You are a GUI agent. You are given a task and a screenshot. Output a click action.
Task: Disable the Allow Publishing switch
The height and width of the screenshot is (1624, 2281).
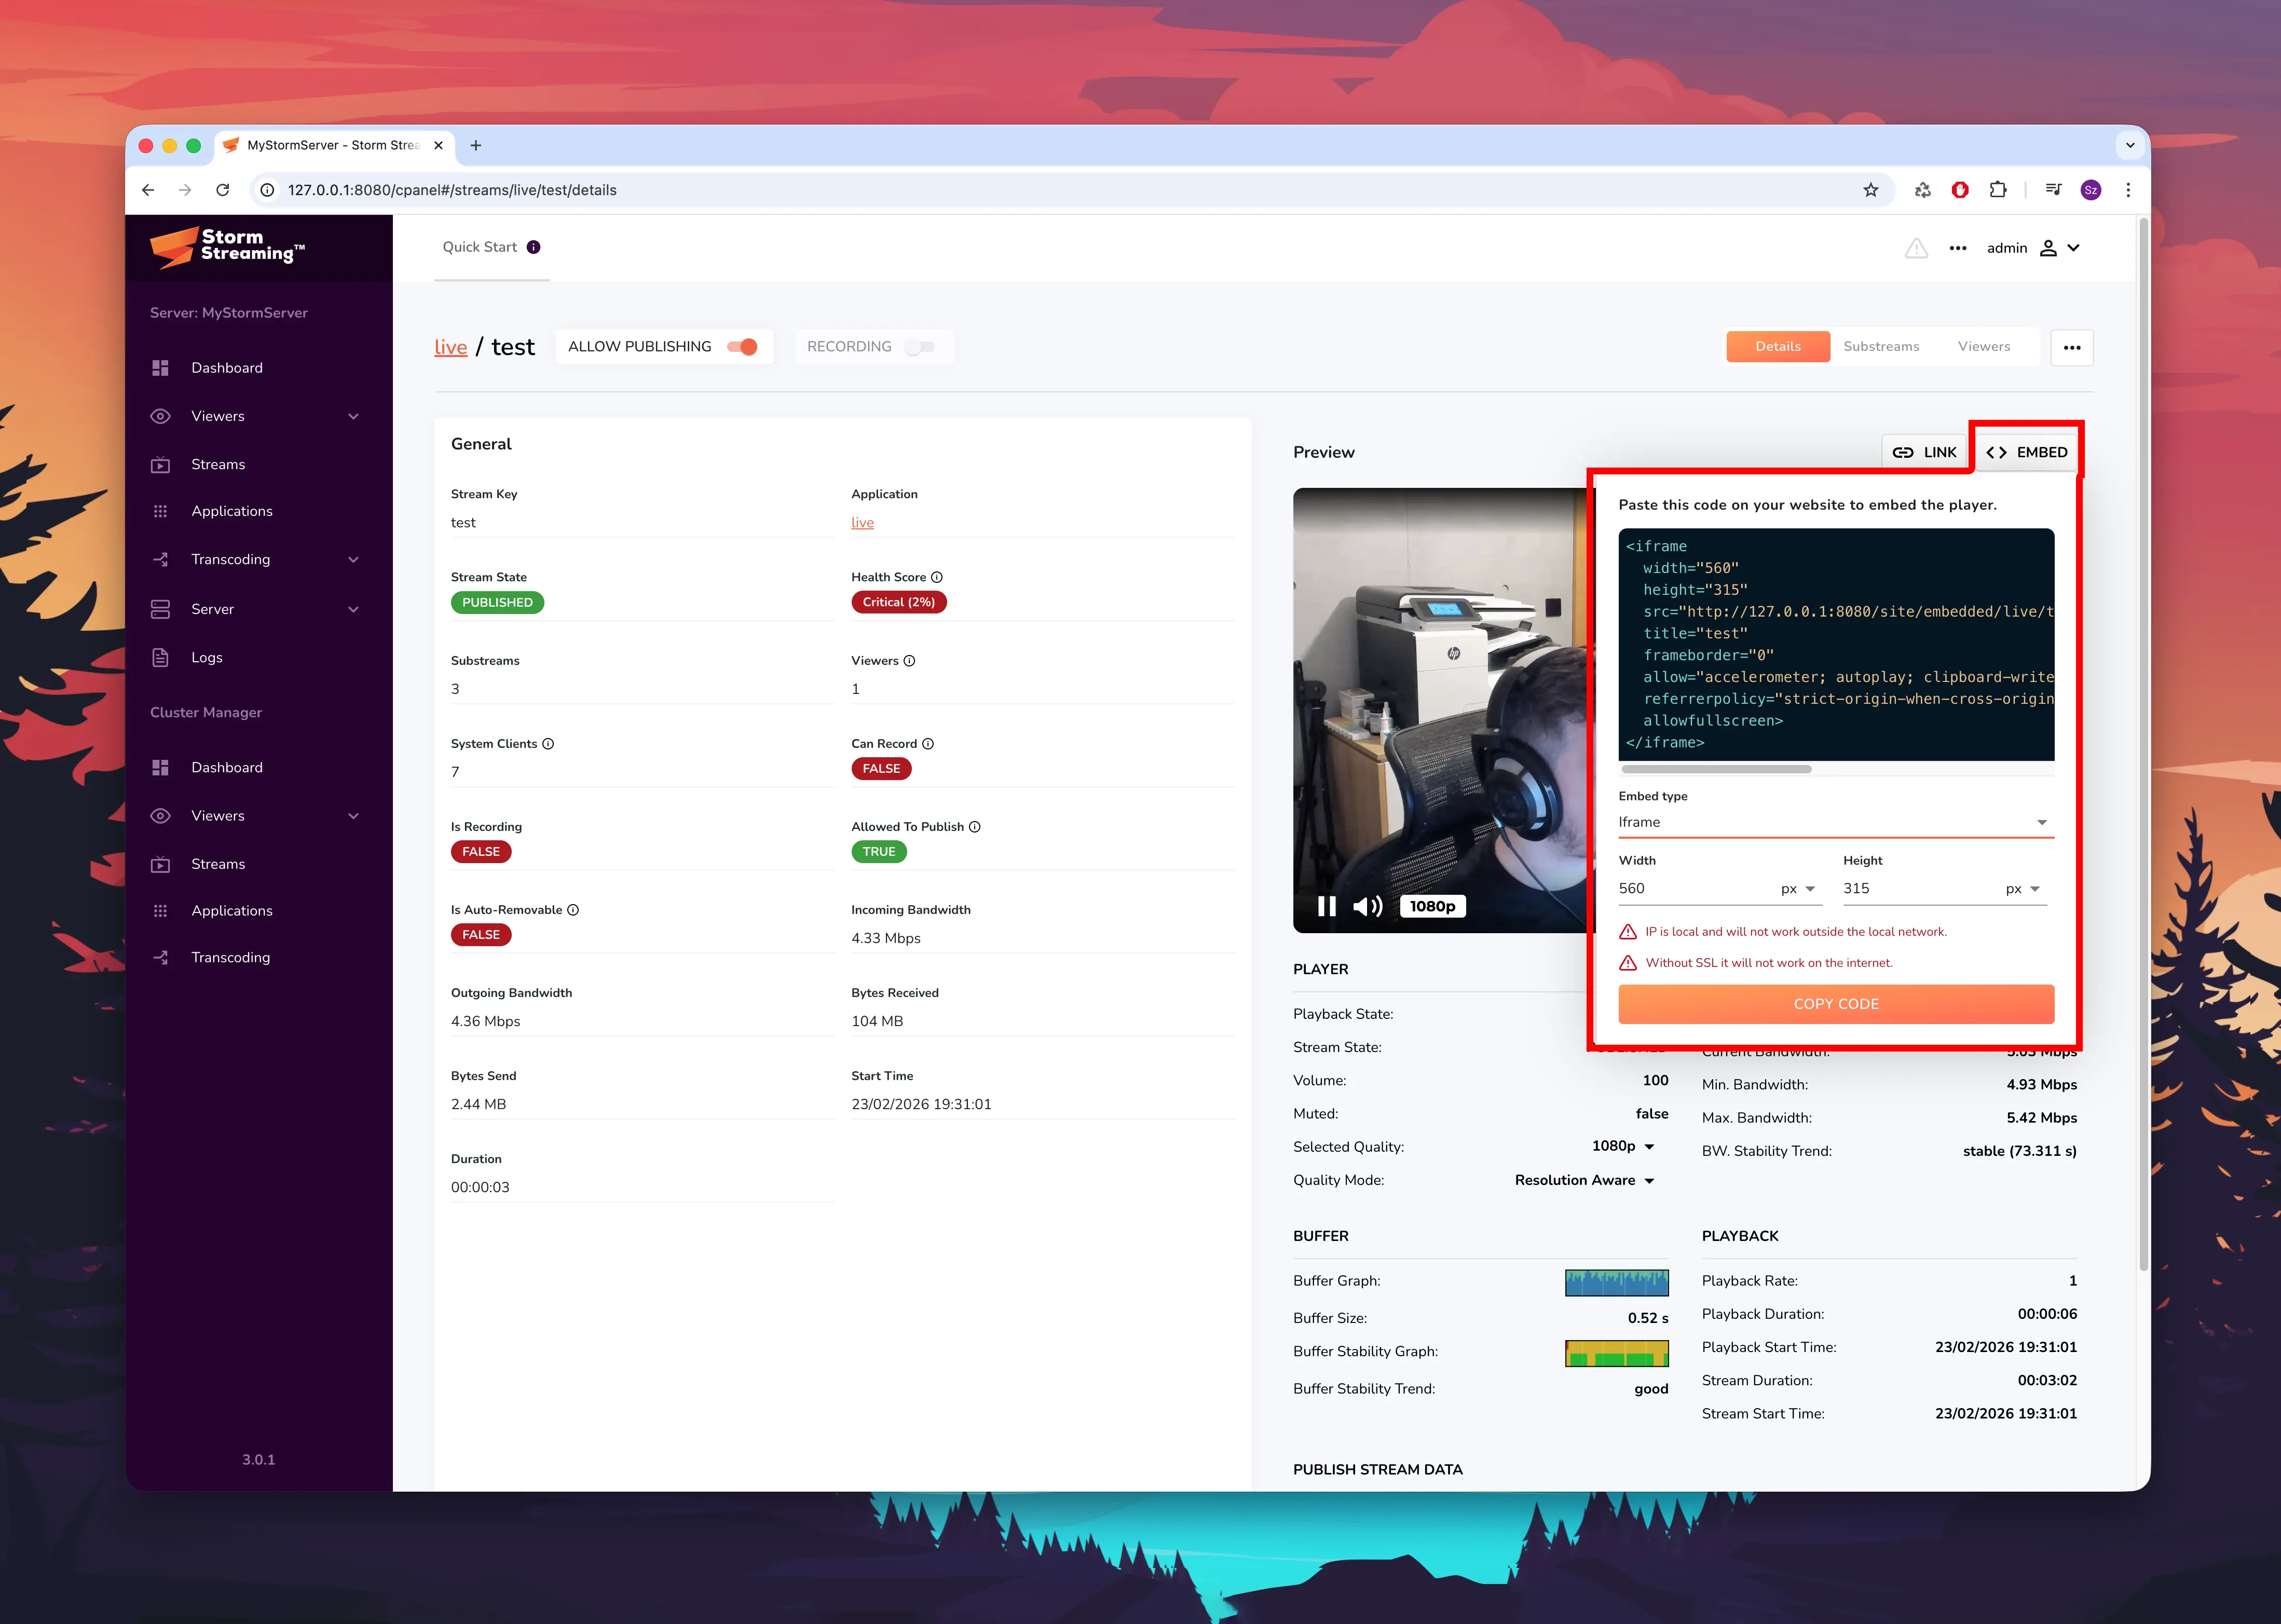point(743,347)
